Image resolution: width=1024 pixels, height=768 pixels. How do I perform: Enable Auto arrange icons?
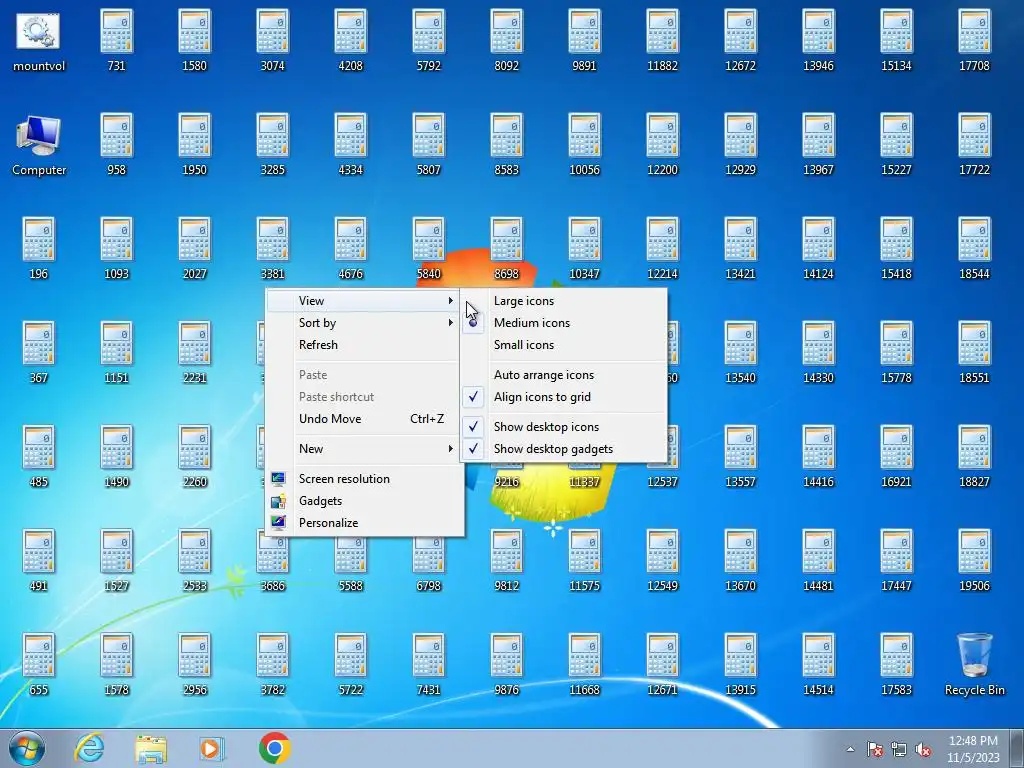pos(564,375)
